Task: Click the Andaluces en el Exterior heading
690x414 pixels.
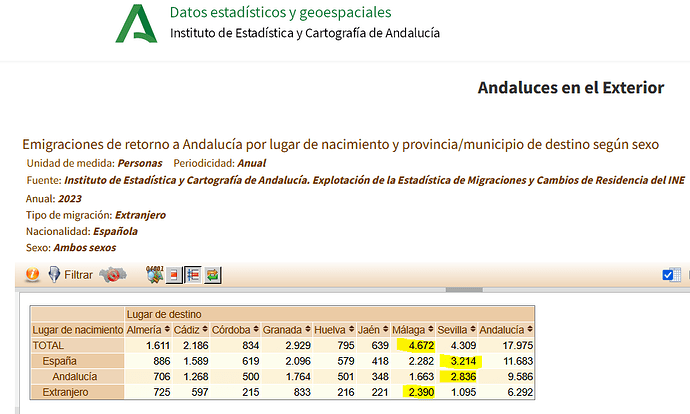Action: 570,88
